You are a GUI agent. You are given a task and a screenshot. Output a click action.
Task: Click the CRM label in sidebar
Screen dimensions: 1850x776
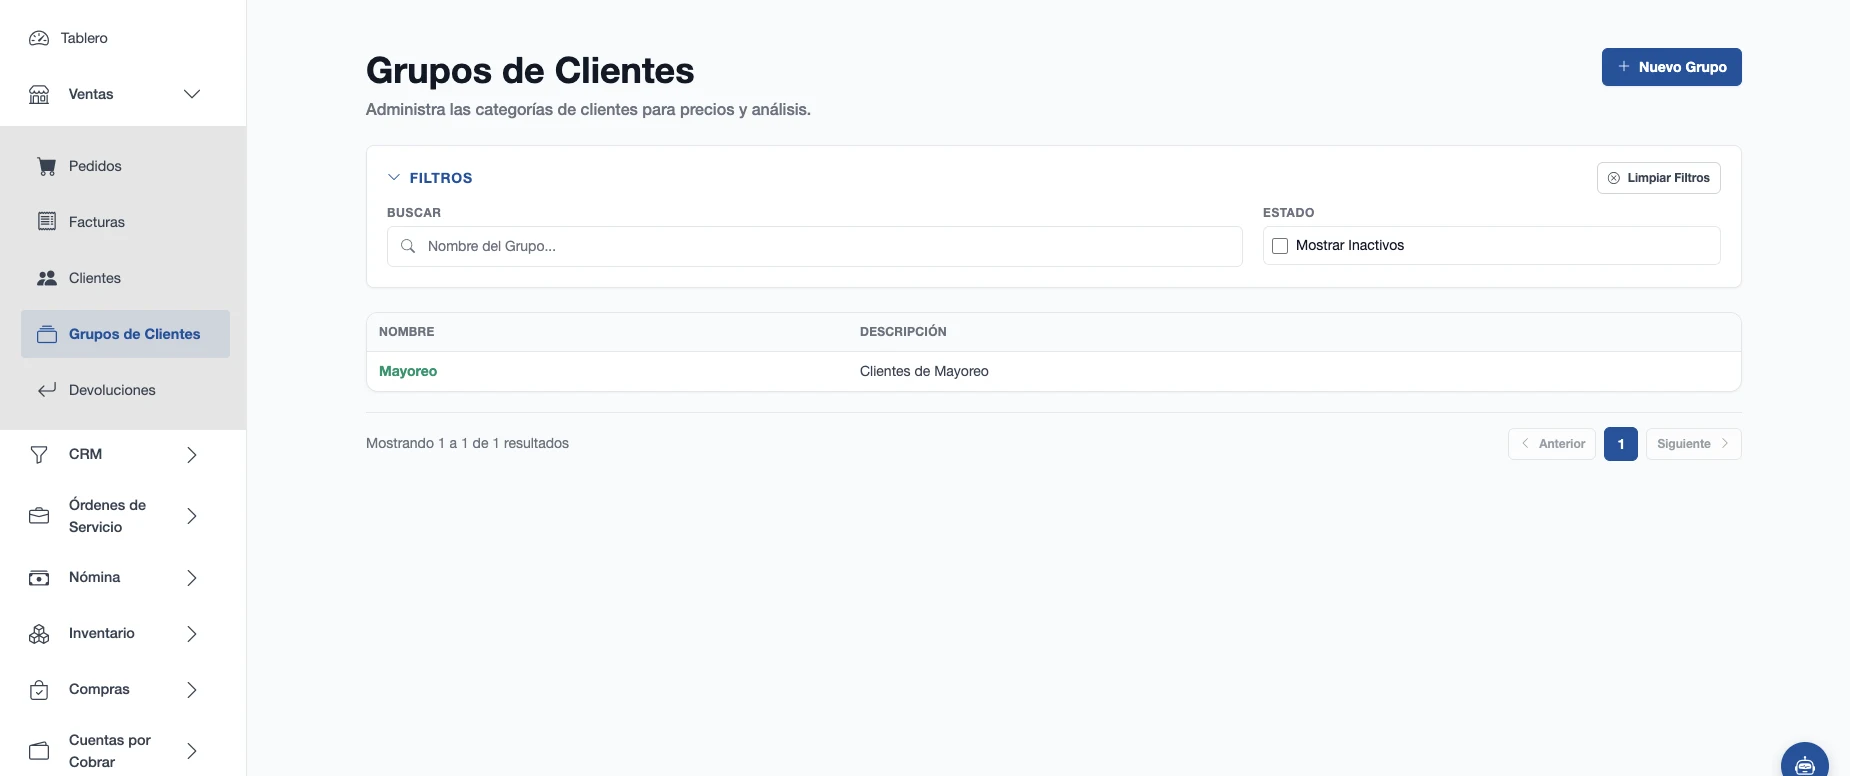point(85,454)
